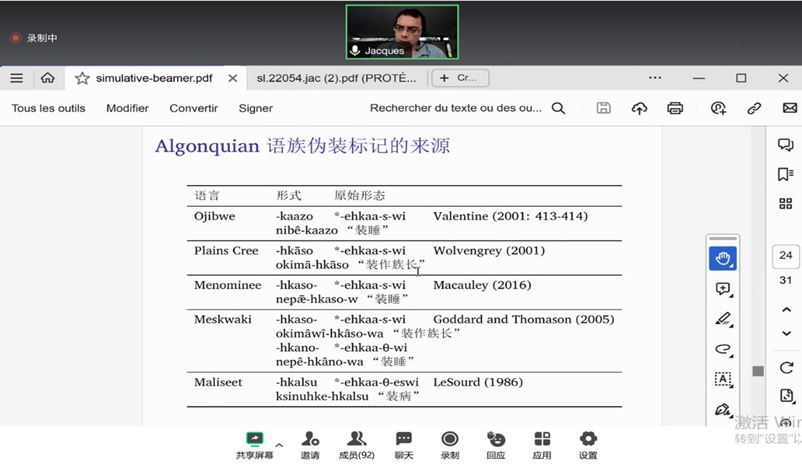Activate the text selection box tool
This screenshot has width=802, height=464.
point(723,379)
